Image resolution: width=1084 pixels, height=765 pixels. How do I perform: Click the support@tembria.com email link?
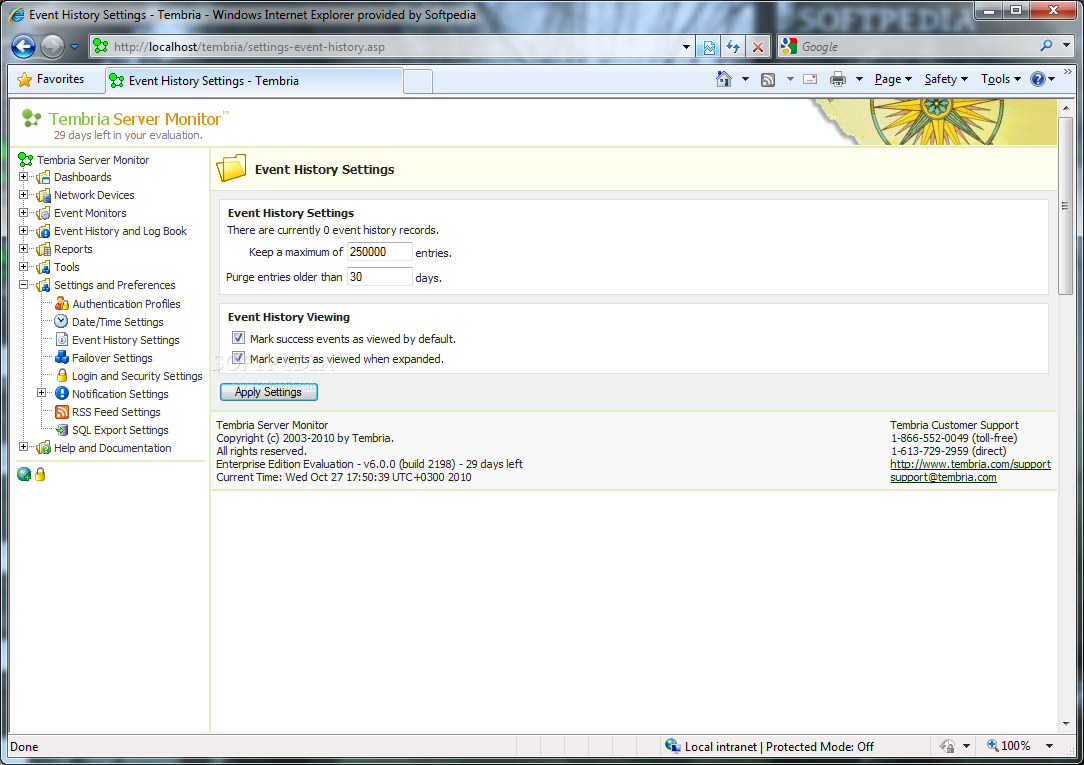click(x=943, y=478)
